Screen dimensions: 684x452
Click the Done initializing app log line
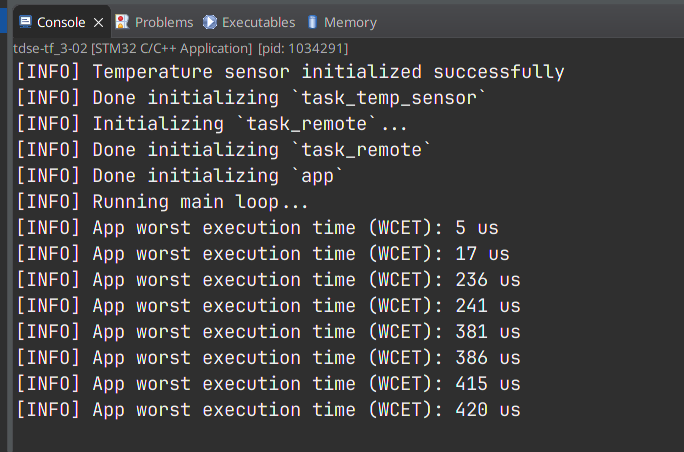(x=180, y=176)
